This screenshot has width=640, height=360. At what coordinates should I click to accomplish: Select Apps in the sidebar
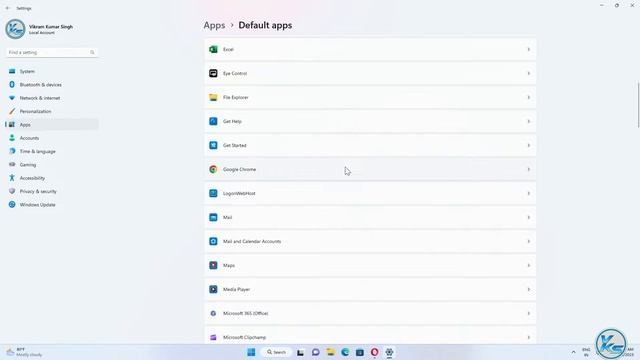[52, 124]
